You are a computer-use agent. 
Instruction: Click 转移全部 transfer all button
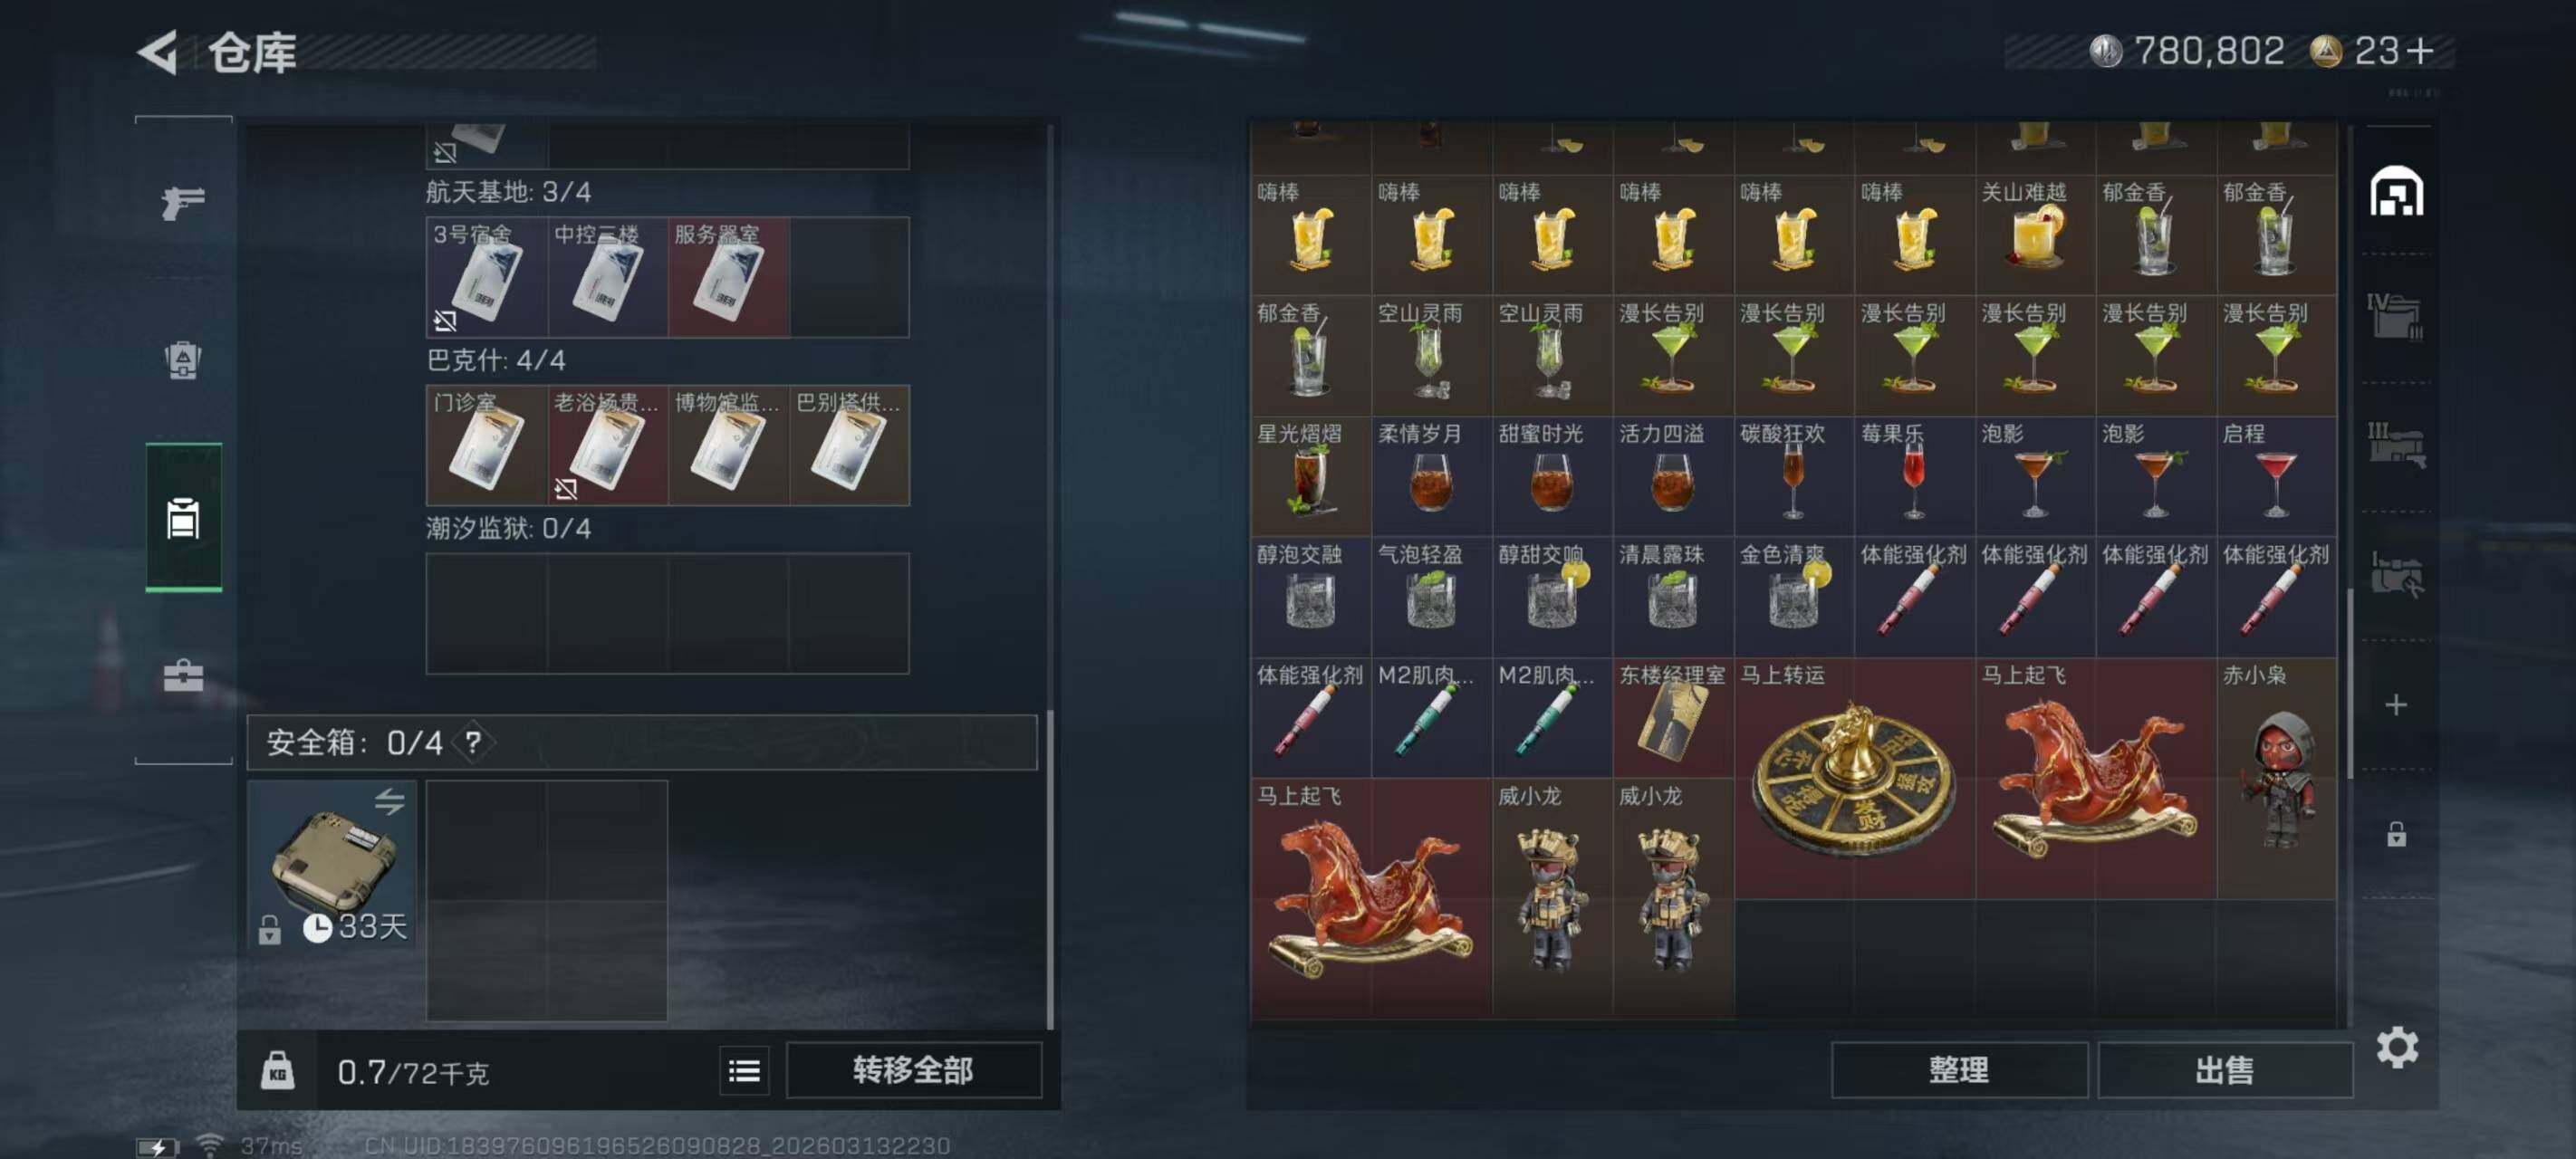click(x=913, y=1071)
